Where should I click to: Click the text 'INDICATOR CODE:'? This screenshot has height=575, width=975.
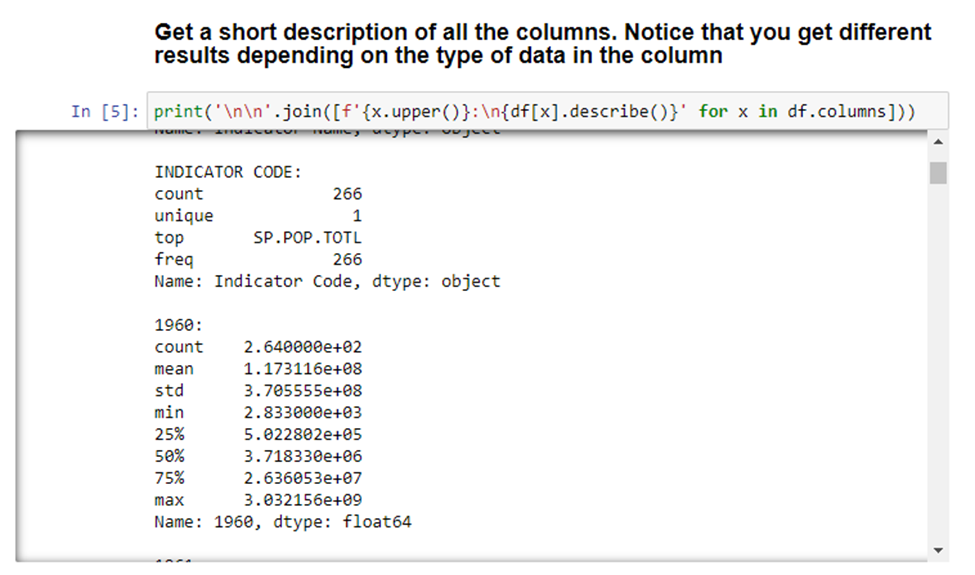pyautogui.click(x=228, y=172)
